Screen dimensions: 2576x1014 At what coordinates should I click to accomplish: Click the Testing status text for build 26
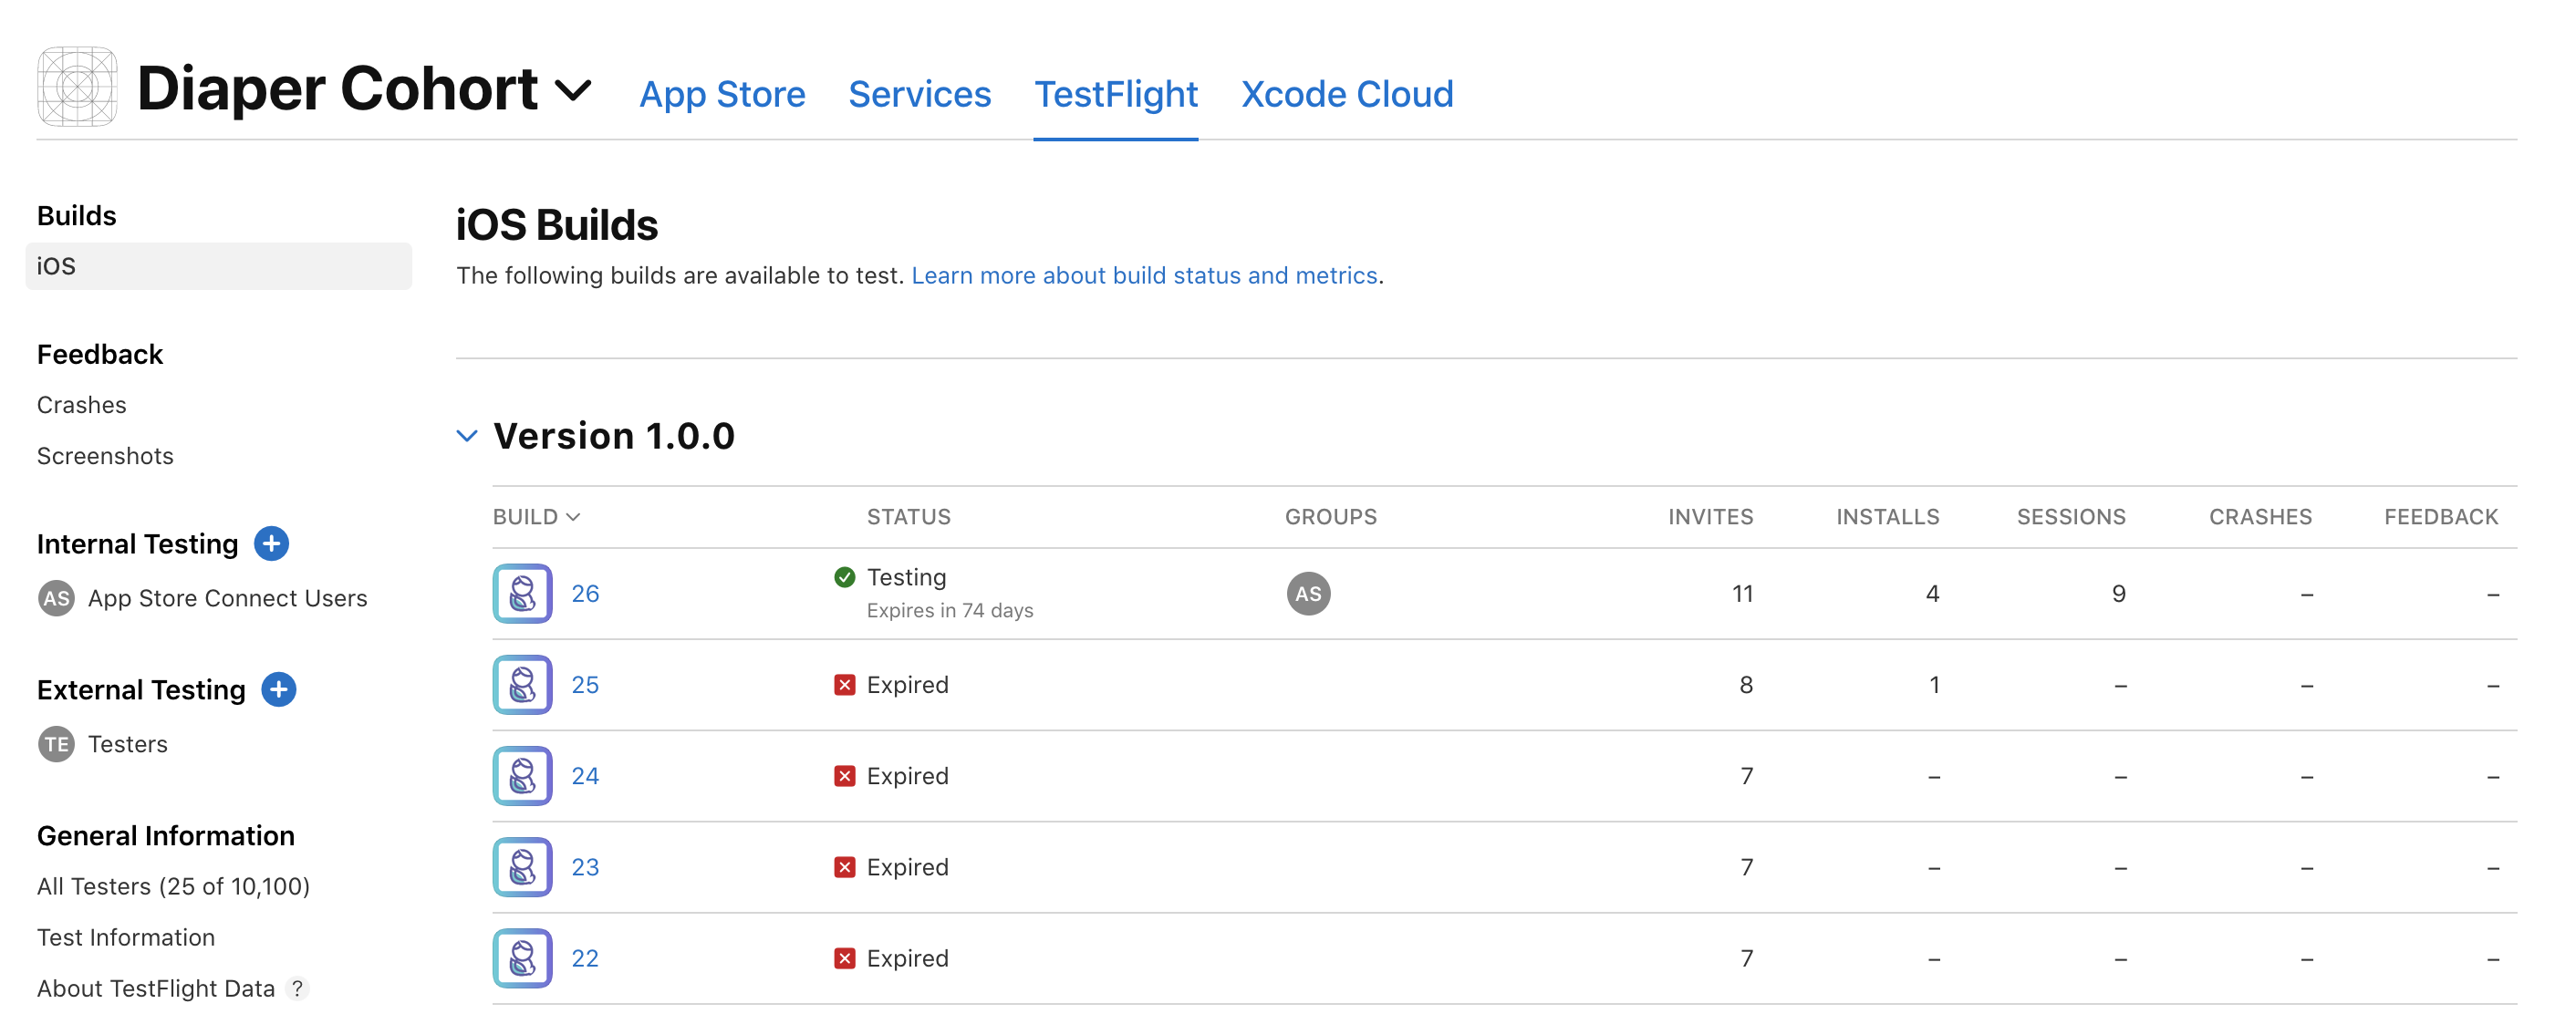point(907,577)
